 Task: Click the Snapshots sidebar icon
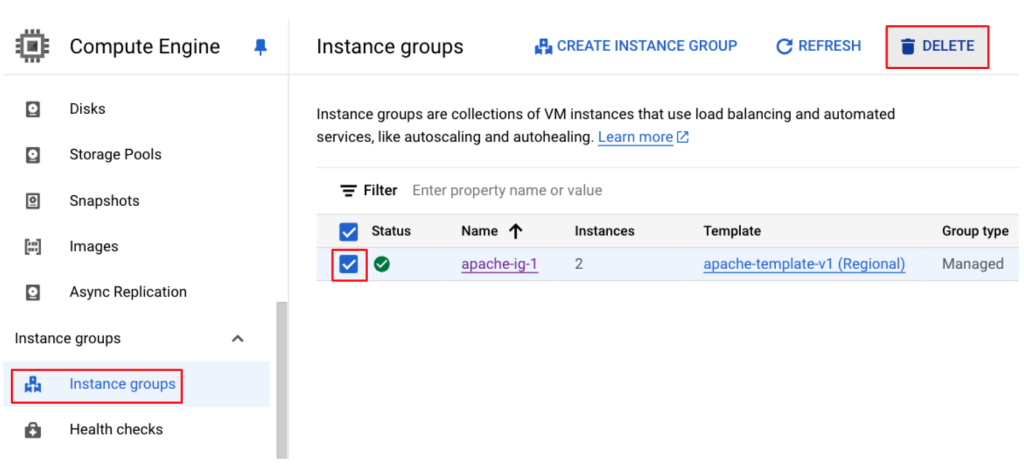tap(33, 201)
